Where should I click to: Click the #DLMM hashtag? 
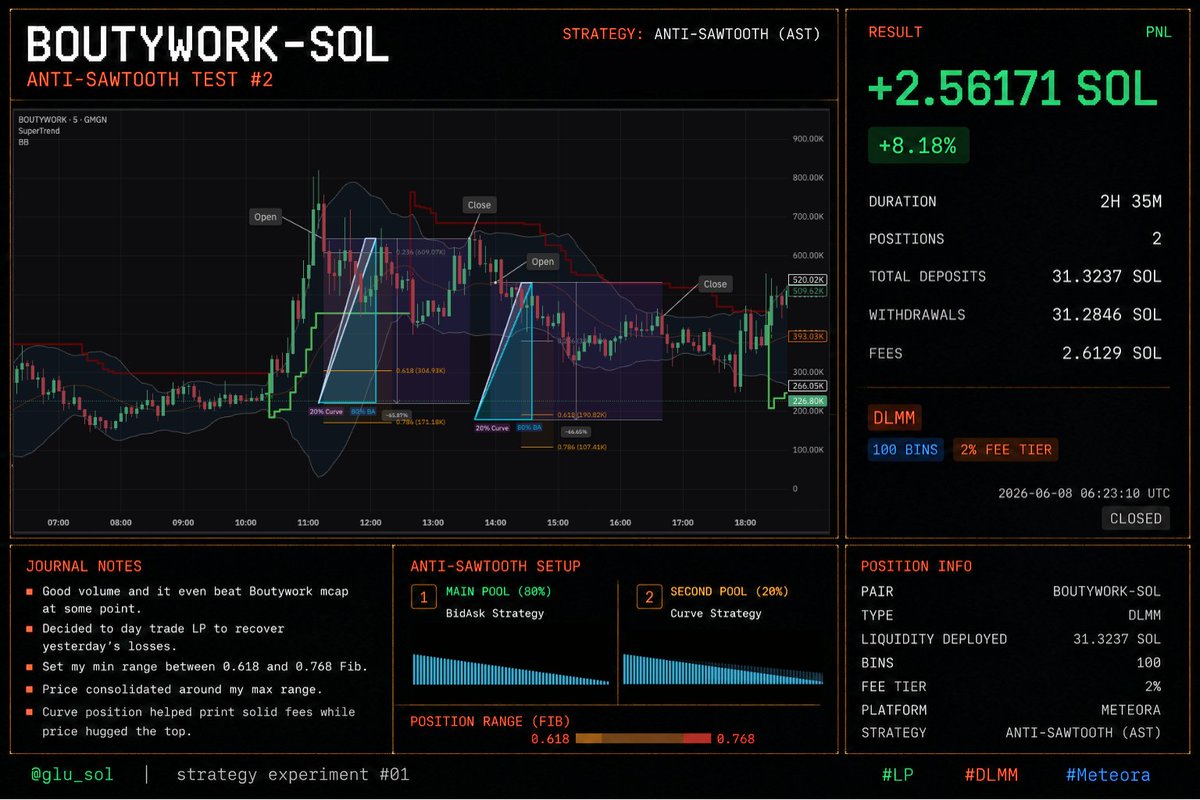[x=989, y=774]
